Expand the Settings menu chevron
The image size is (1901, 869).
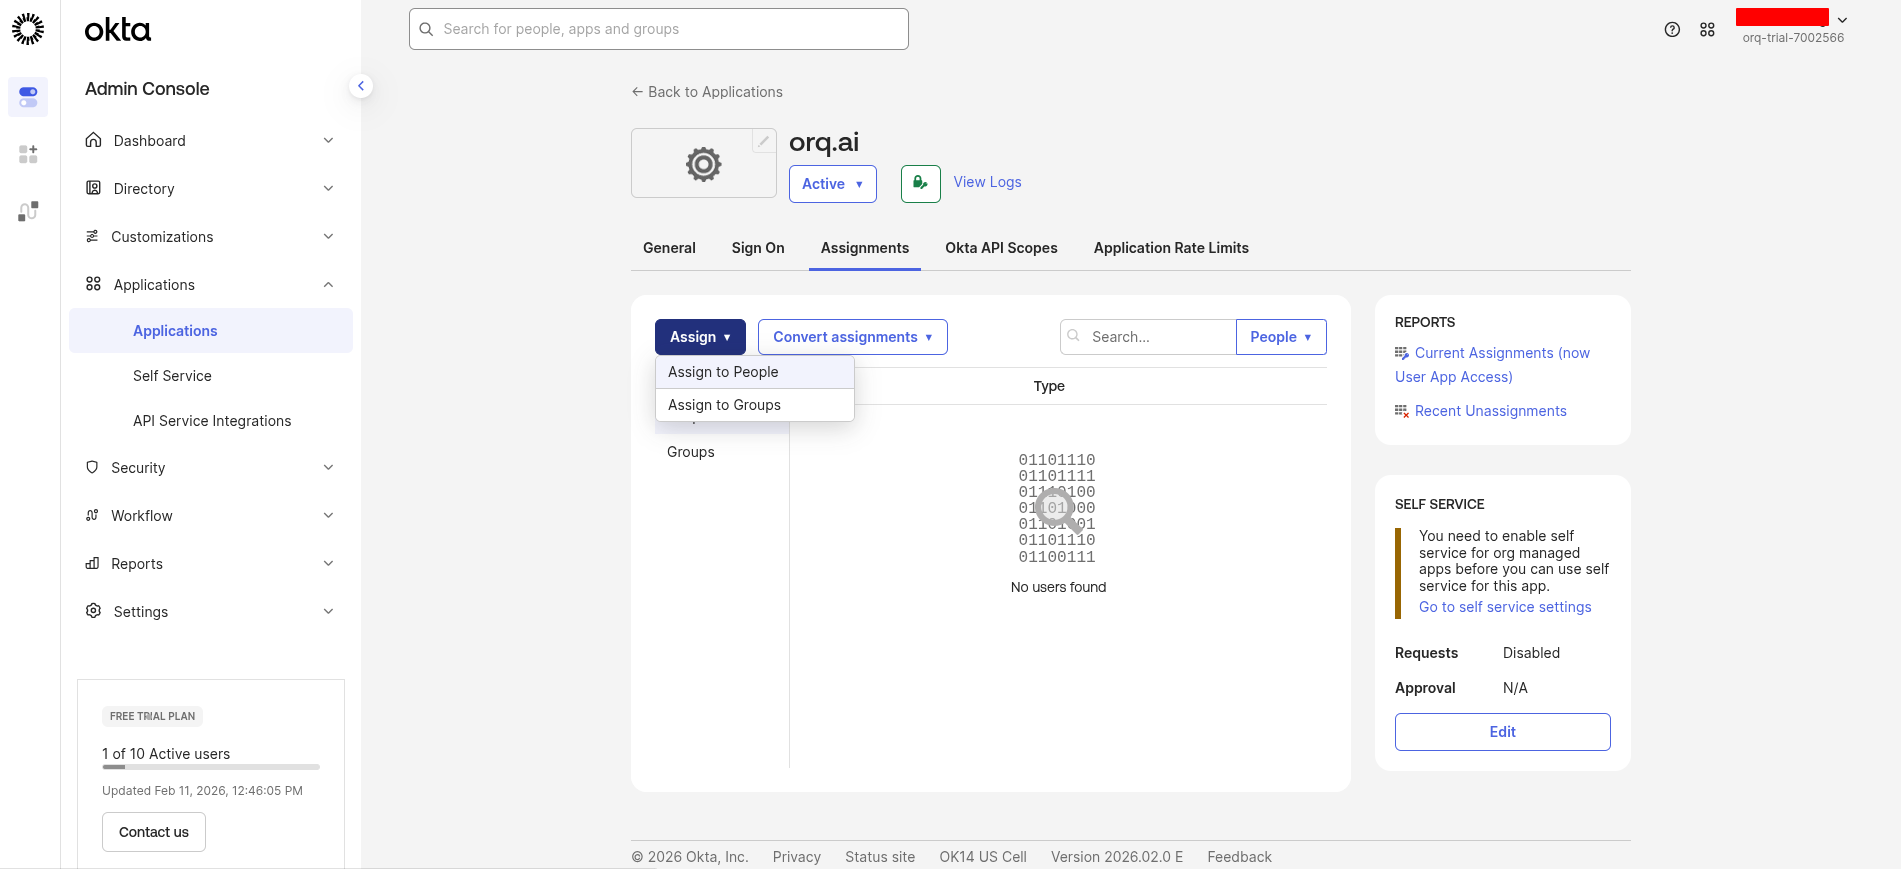point(328,611)
